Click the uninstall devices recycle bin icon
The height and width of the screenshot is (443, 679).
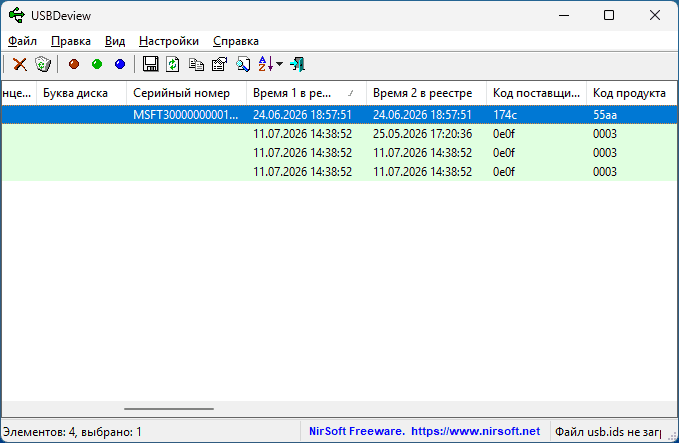click(42, 65)
